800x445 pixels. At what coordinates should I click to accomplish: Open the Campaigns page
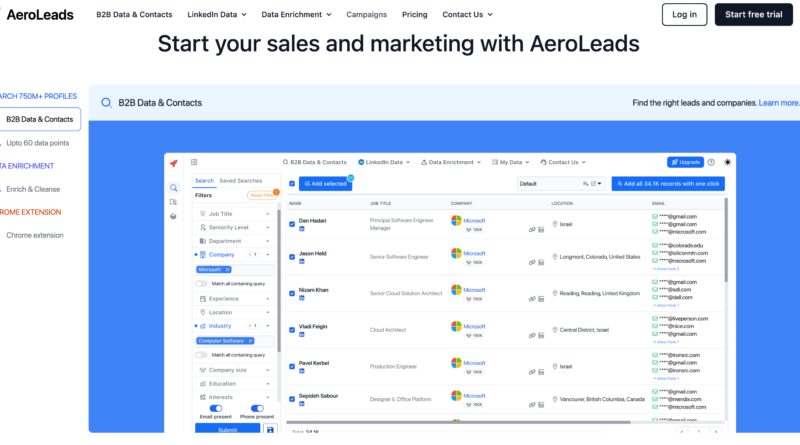(366, 14)
